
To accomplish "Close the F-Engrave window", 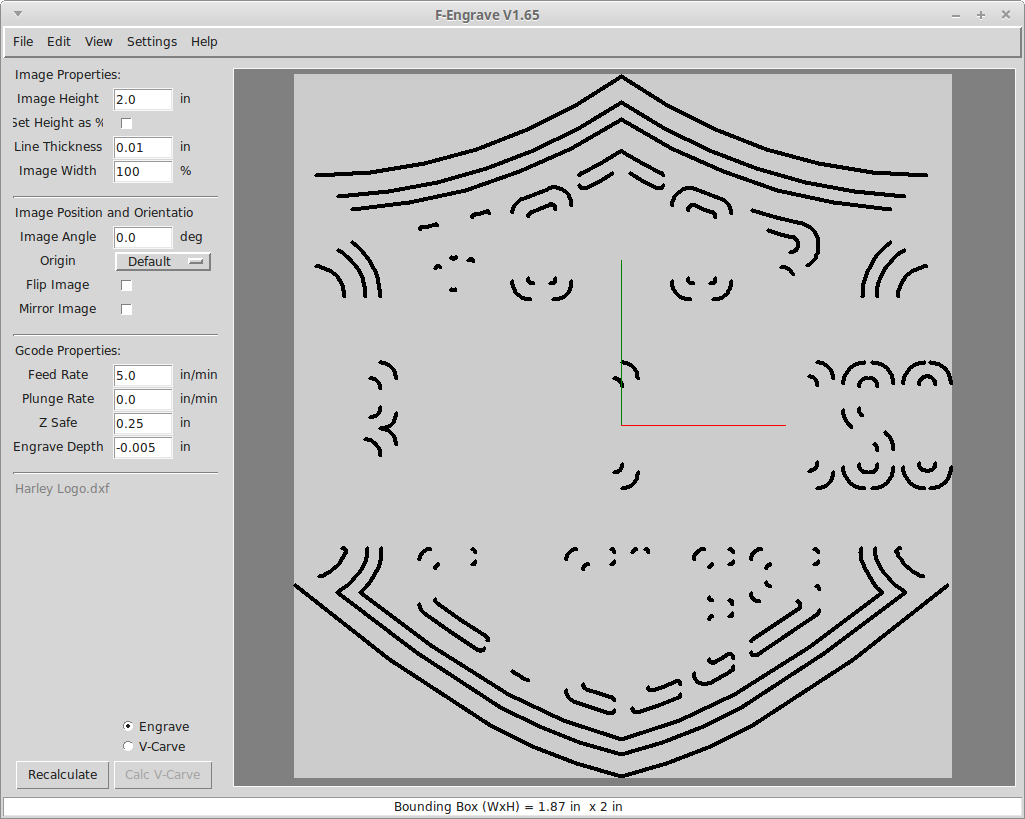I will (x=1005, y=15).
